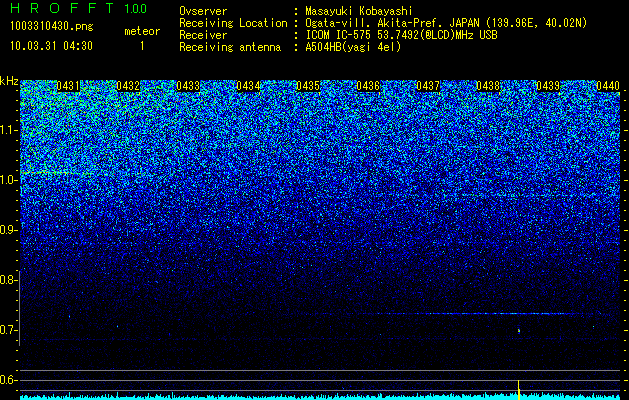Click the Receiving antenna field label
The image size is (629, 400).
(x=230, y=47)
